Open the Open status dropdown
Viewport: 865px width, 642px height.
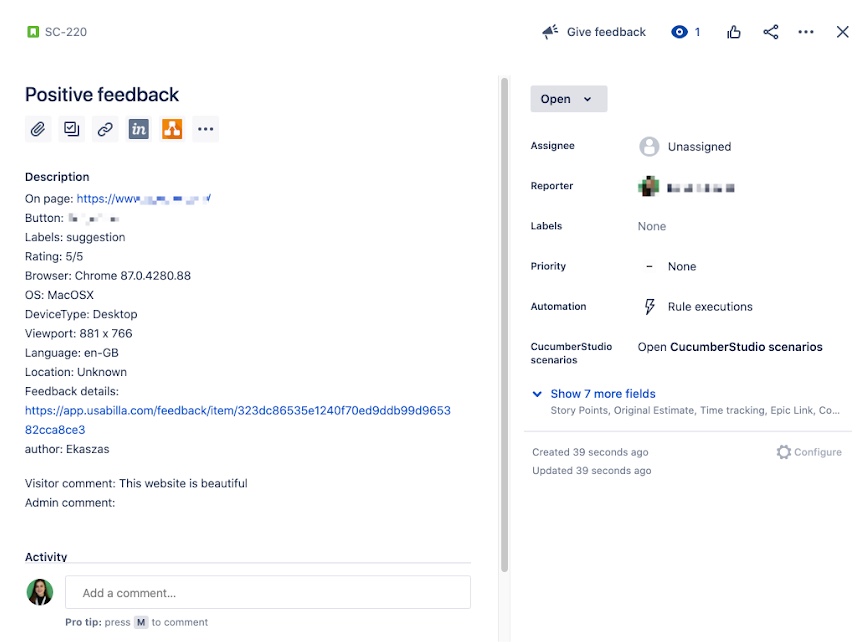coord(568,98)
